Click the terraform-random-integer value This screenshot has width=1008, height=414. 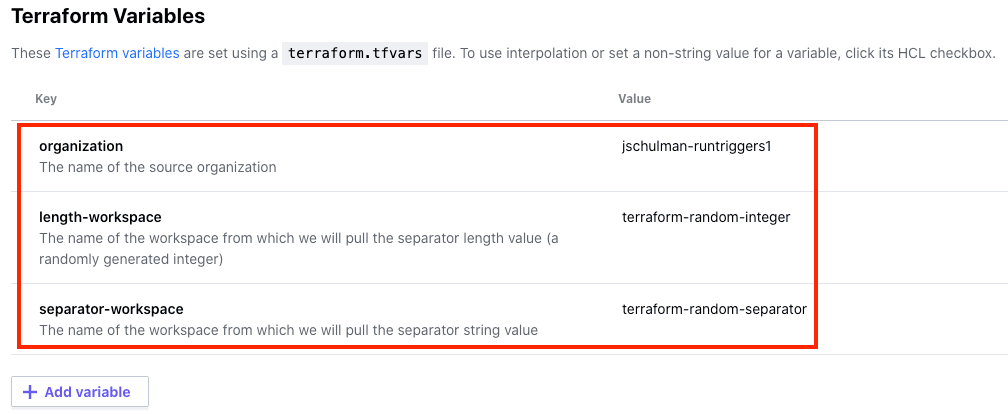click(706, 217)
